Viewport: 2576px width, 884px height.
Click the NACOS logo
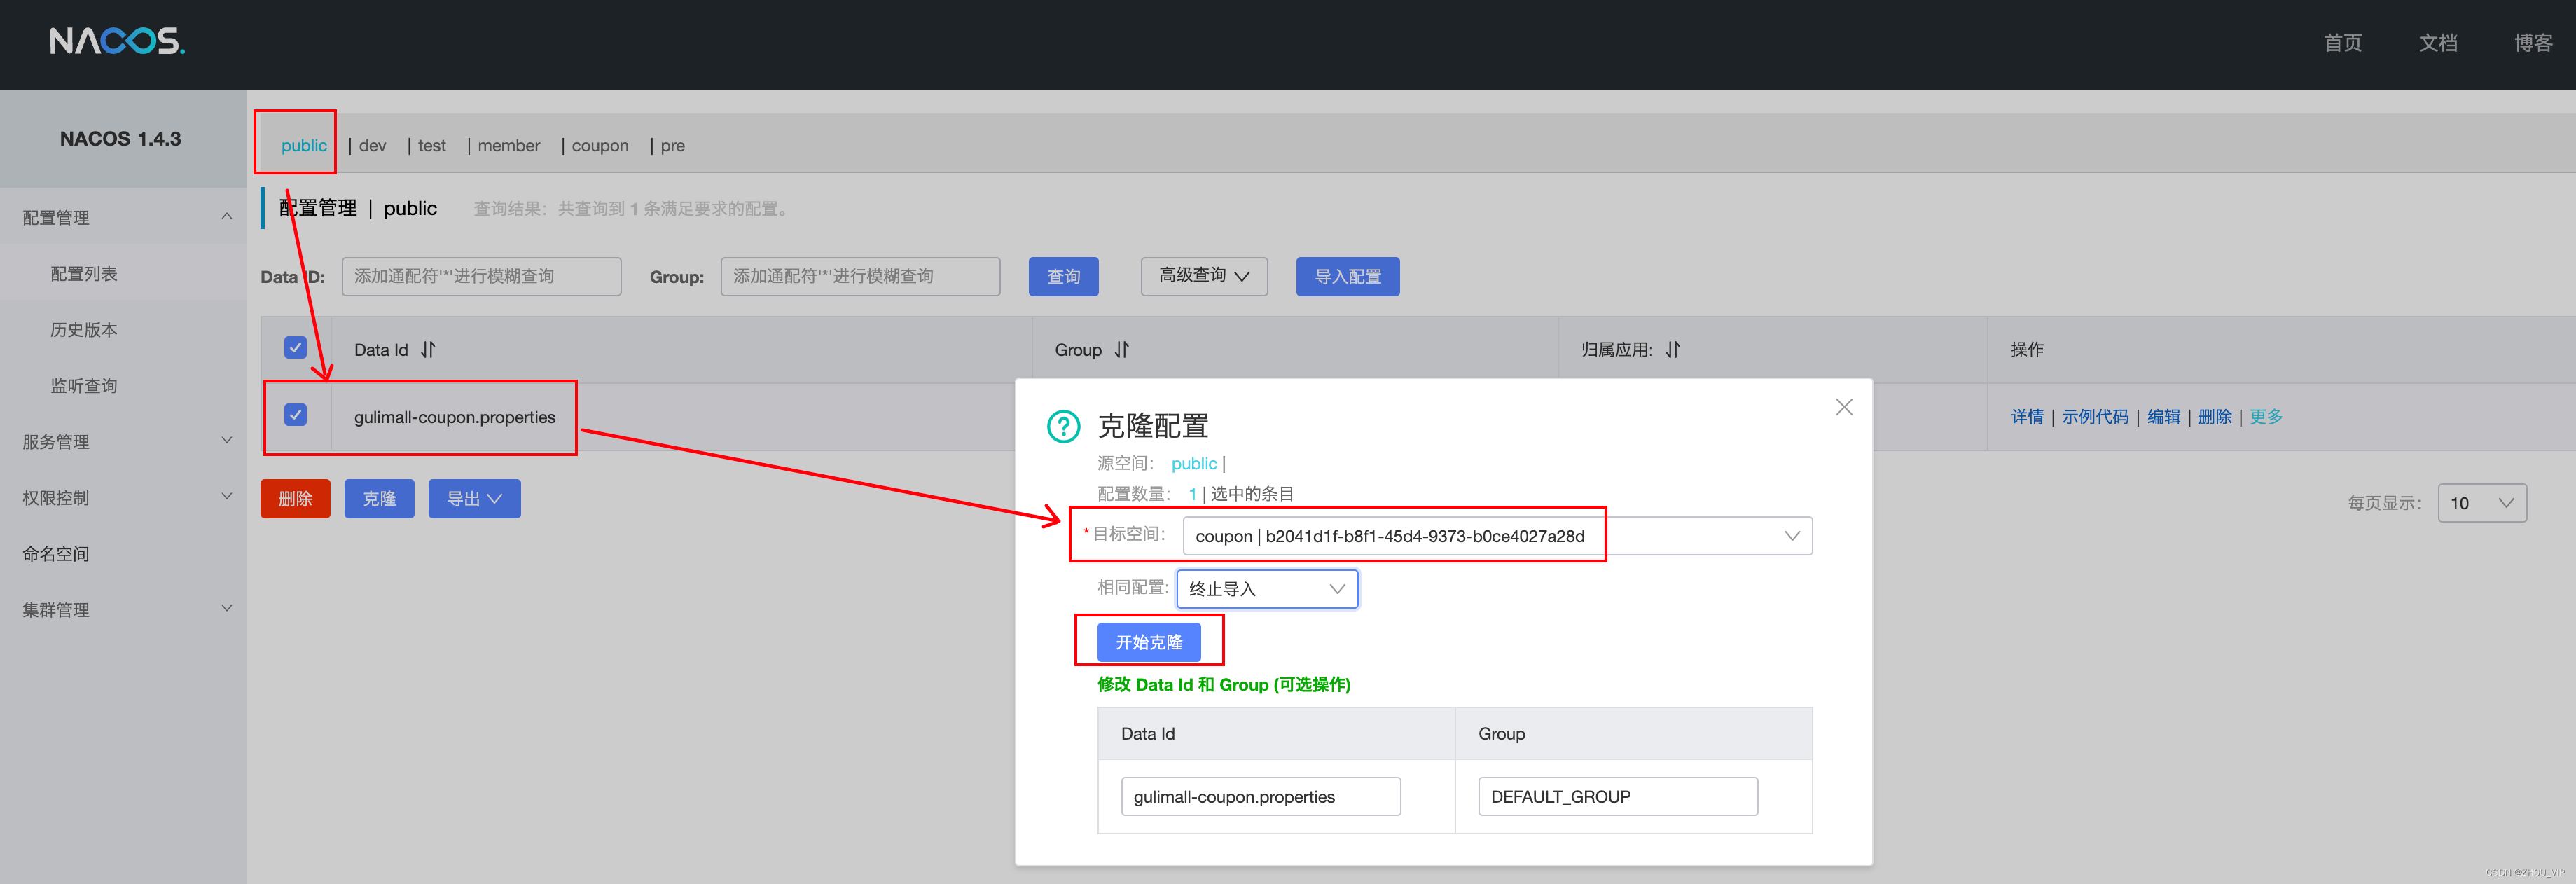117,41
